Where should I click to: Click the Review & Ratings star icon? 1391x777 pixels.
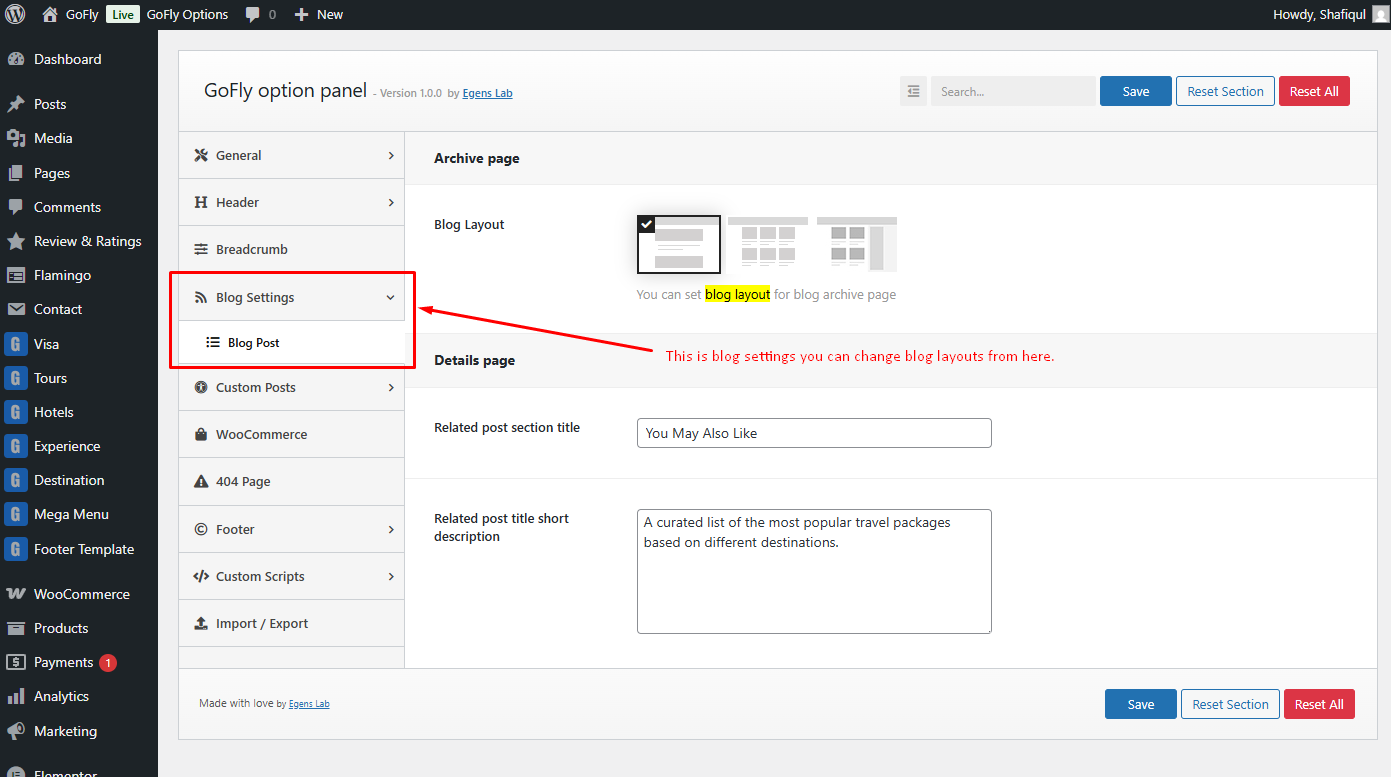(16, 241)
